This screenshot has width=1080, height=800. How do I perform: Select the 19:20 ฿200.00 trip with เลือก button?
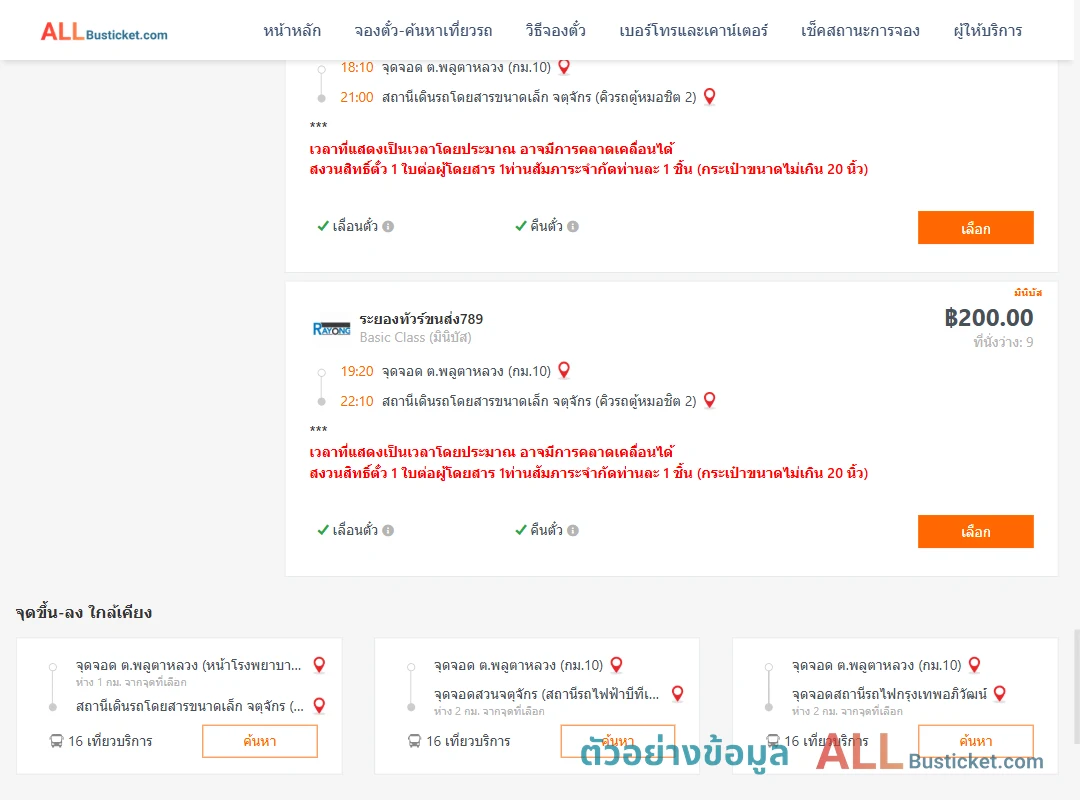tap(975, 531)
